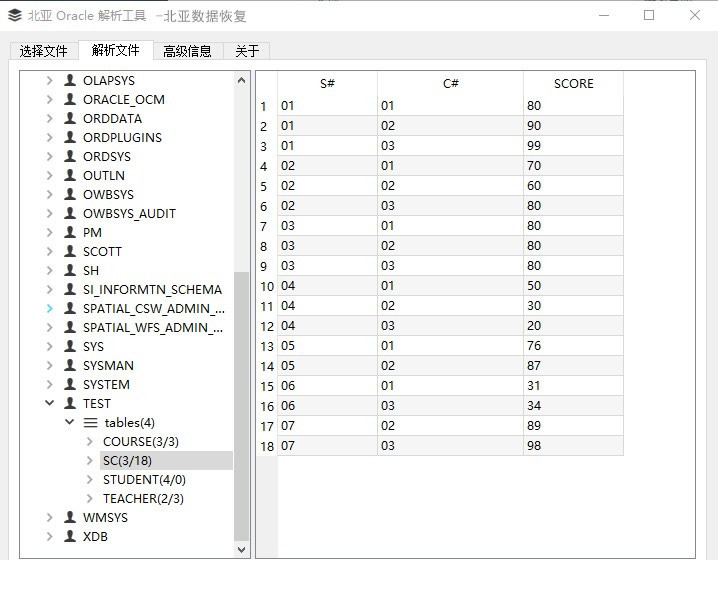Select the COURSE(3/3) table

click(x=141, y=442)
